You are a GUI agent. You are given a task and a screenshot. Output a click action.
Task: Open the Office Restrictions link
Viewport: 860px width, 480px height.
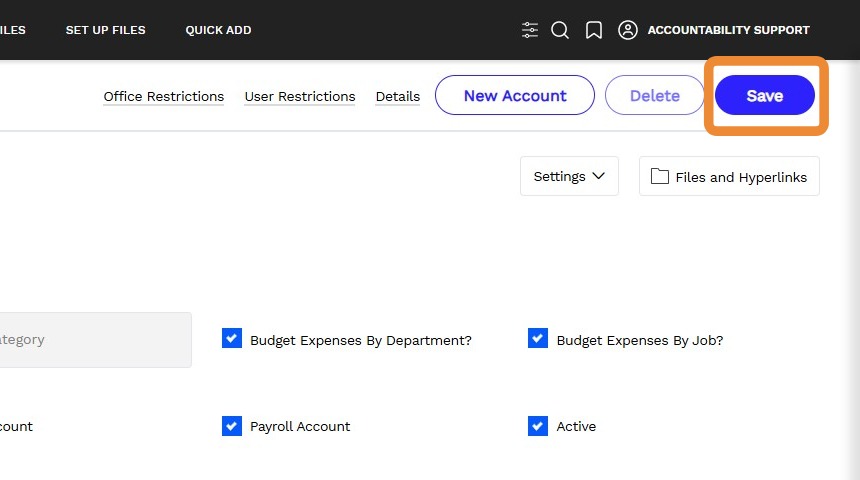click(163, 96)
